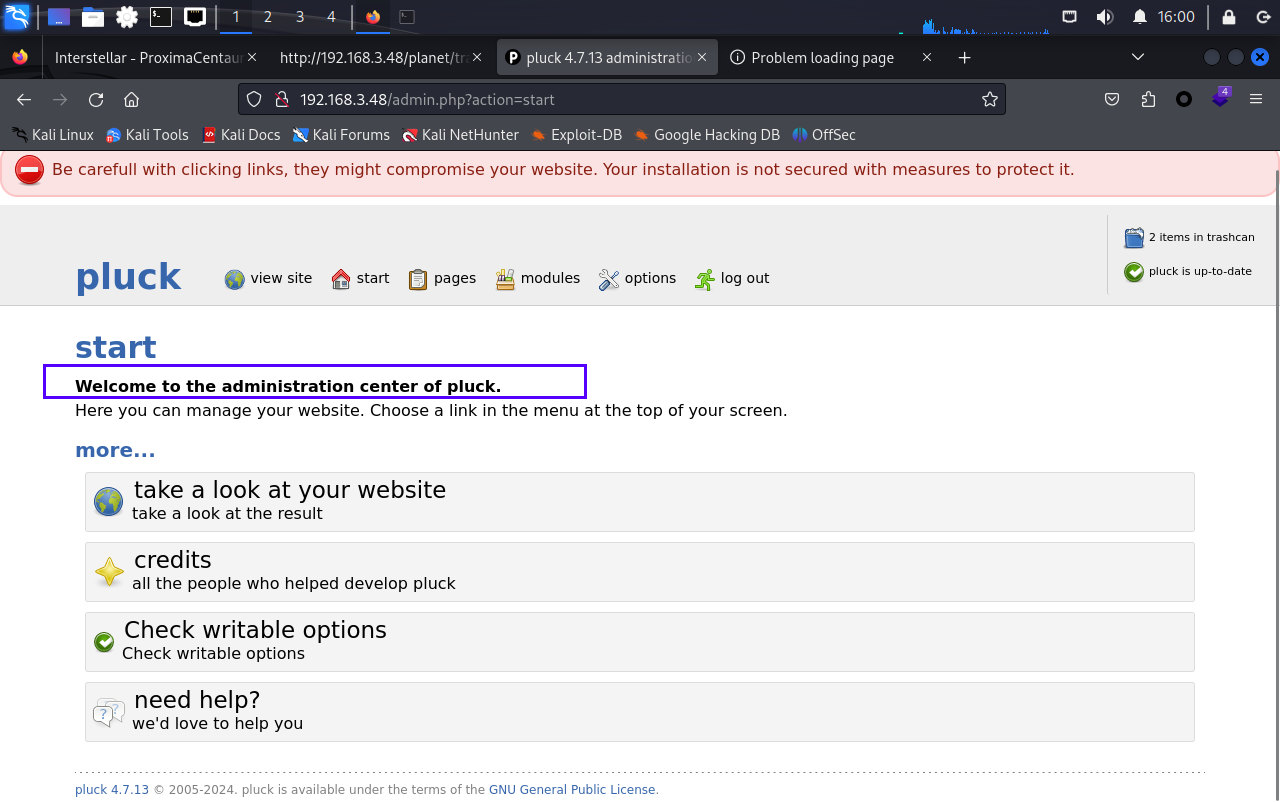Go back to previous page

click(24, 99)
